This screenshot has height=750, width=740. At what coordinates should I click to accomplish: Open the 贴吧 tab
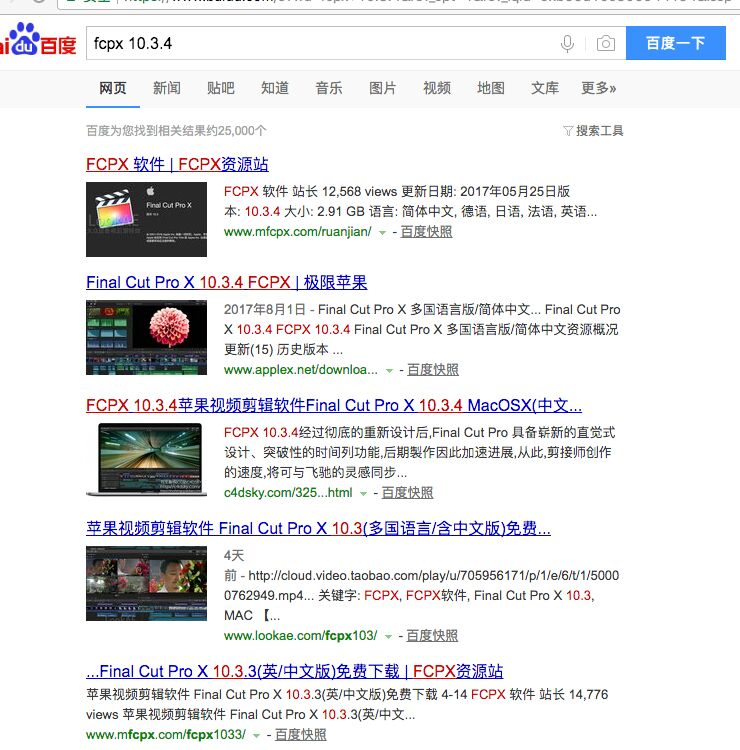tap(221, 88)
